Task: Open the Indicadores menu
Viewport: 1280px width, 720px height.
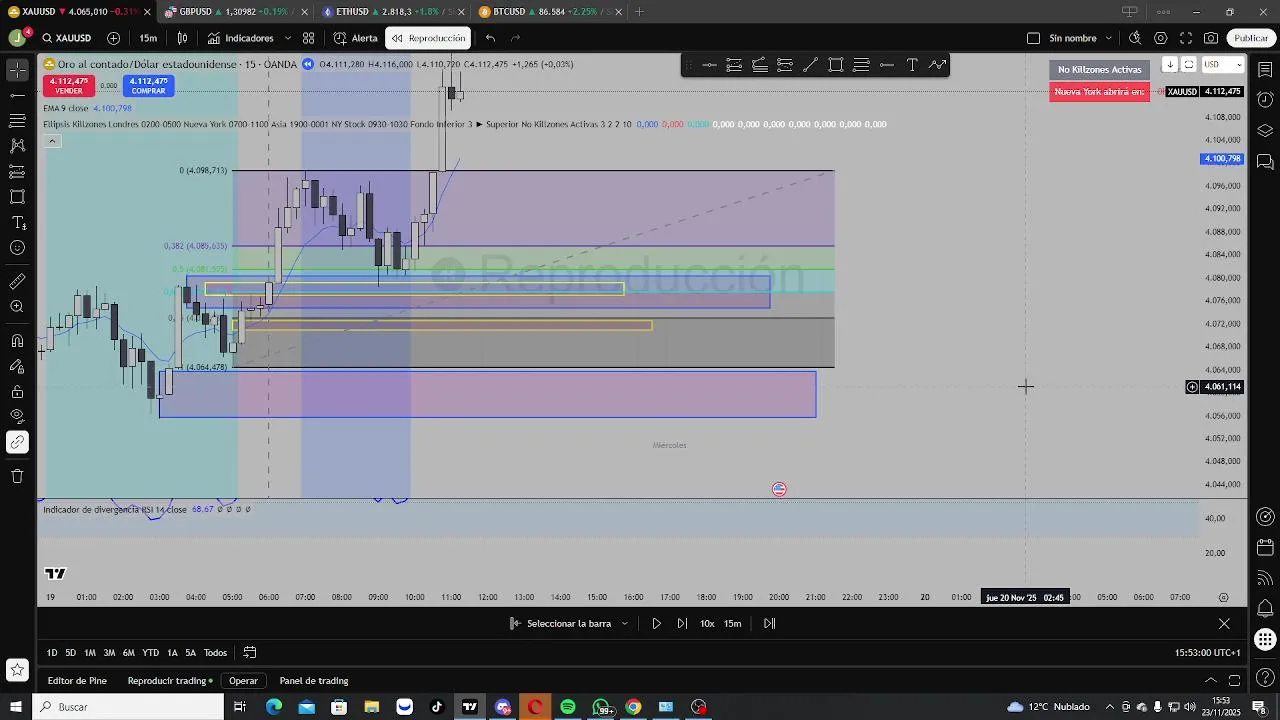Action: (x=240, y=38)
